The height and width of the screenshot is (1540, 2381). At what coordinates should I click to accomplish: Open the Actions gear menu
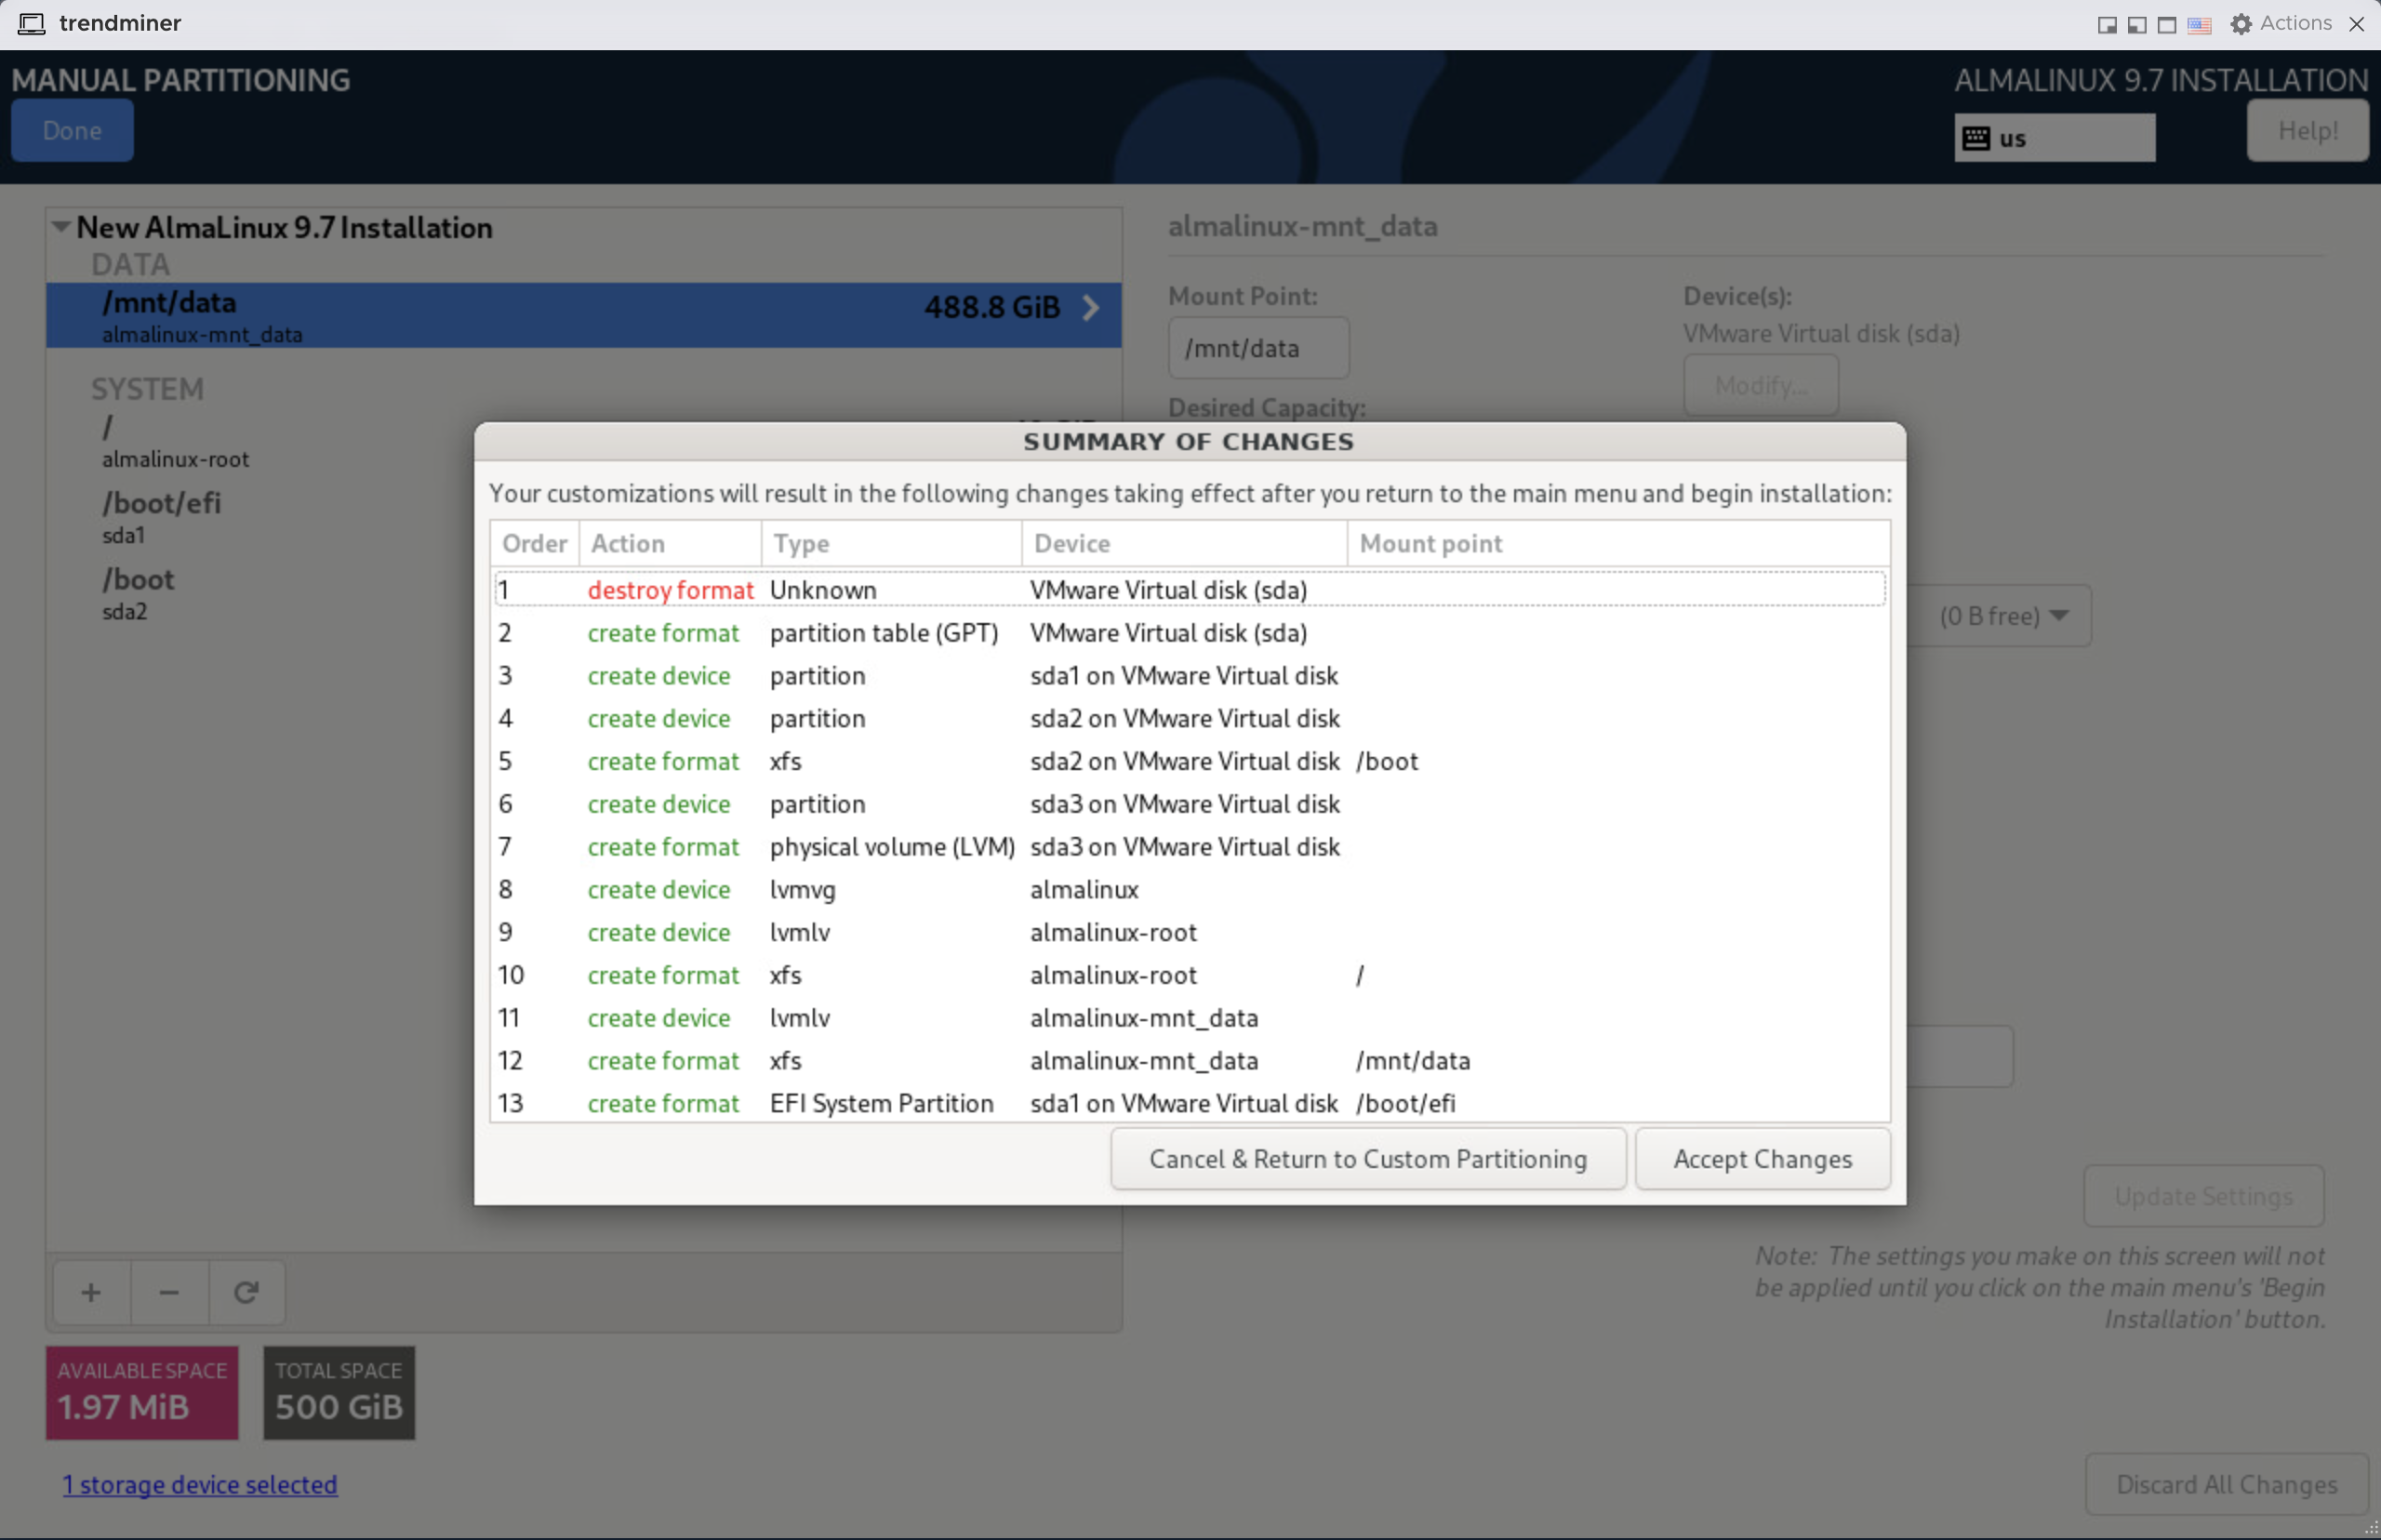pos(2241,23)
